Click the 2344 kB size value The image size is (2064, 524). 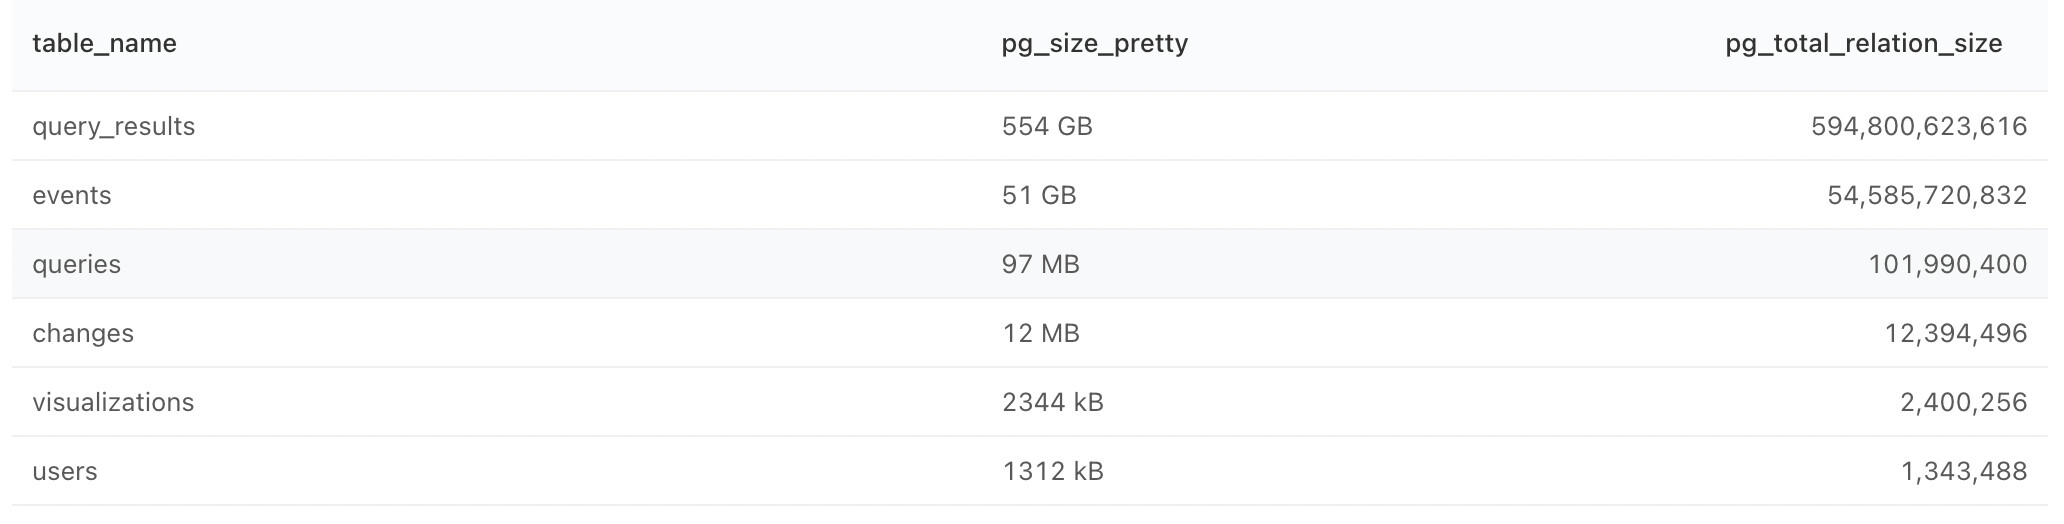[x=1053, y=402]
